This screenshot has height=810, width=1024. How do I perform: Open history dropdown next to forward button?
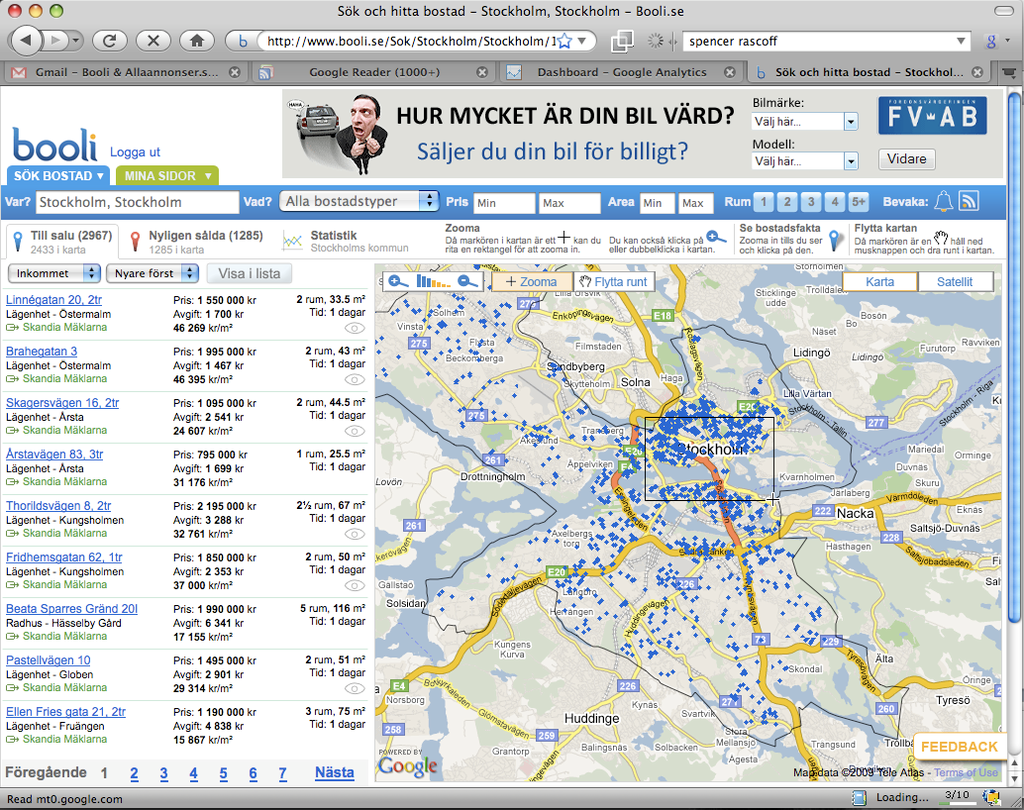click(76, 40)
